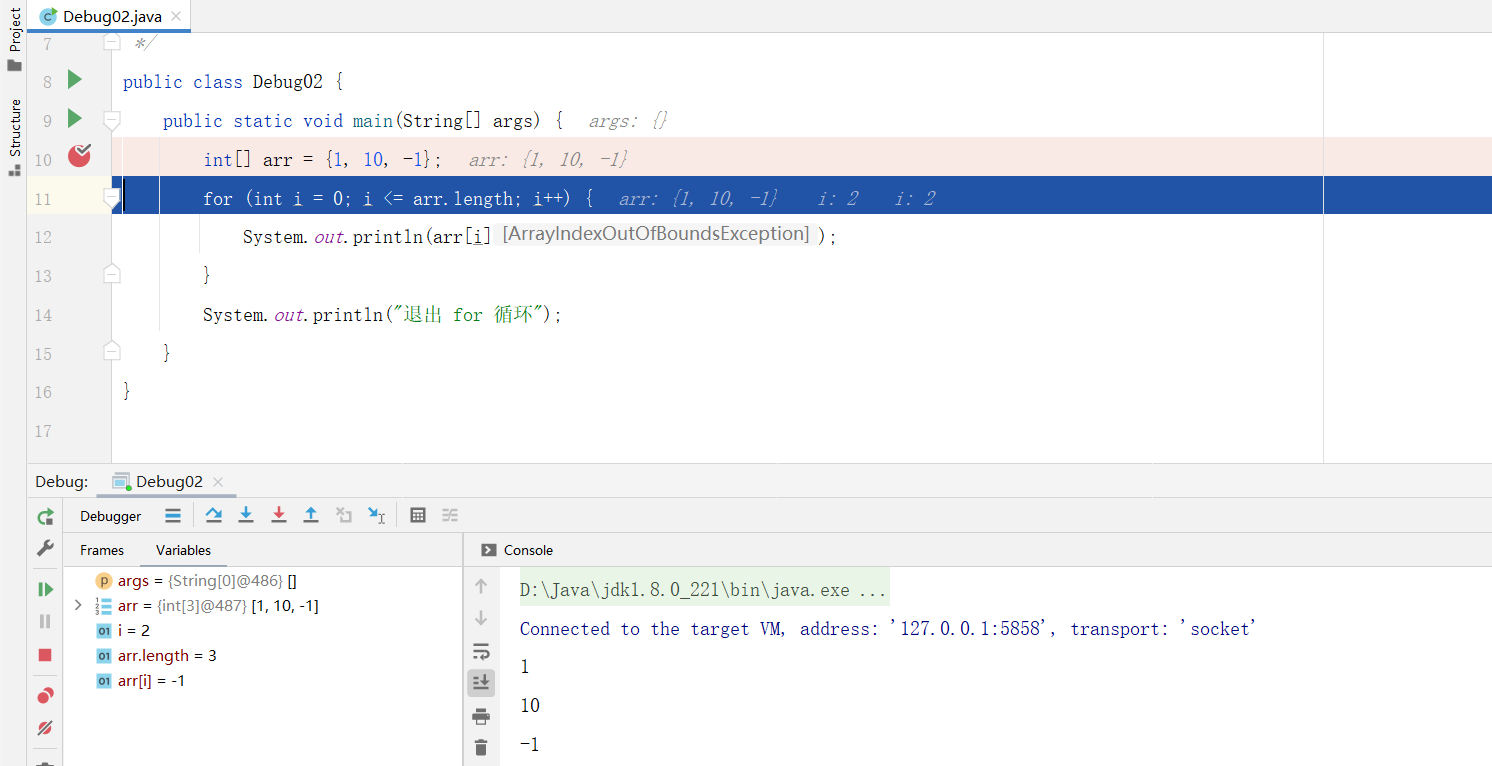Rerun the Debug02 debug session
Screen dimensions: 1492x766
point(45,517)
